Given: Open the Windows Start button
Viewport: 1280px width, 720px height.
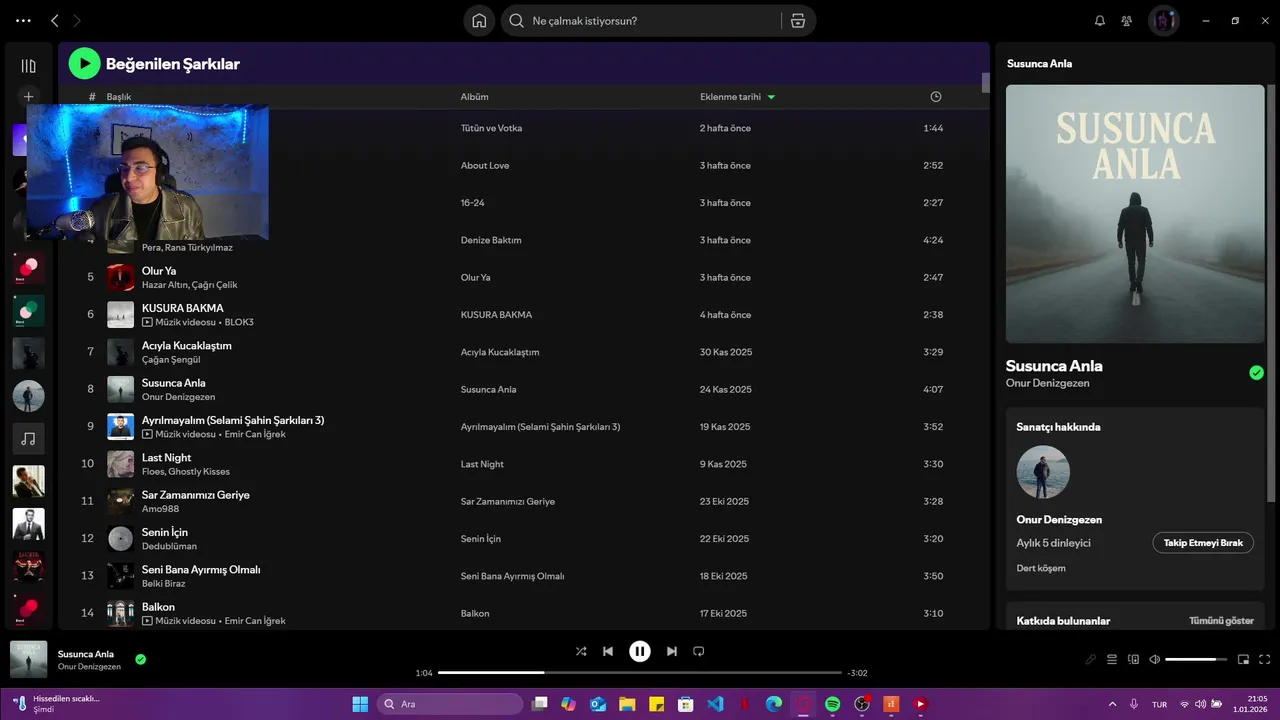Looking at the screenshot, I should pos(360,704).
